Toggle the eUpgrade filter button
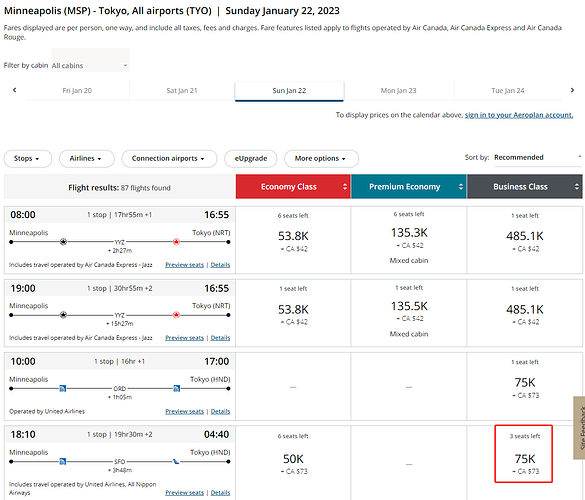Image resolution: width=585 pixels, height=500 pixels. click(251, 159)
